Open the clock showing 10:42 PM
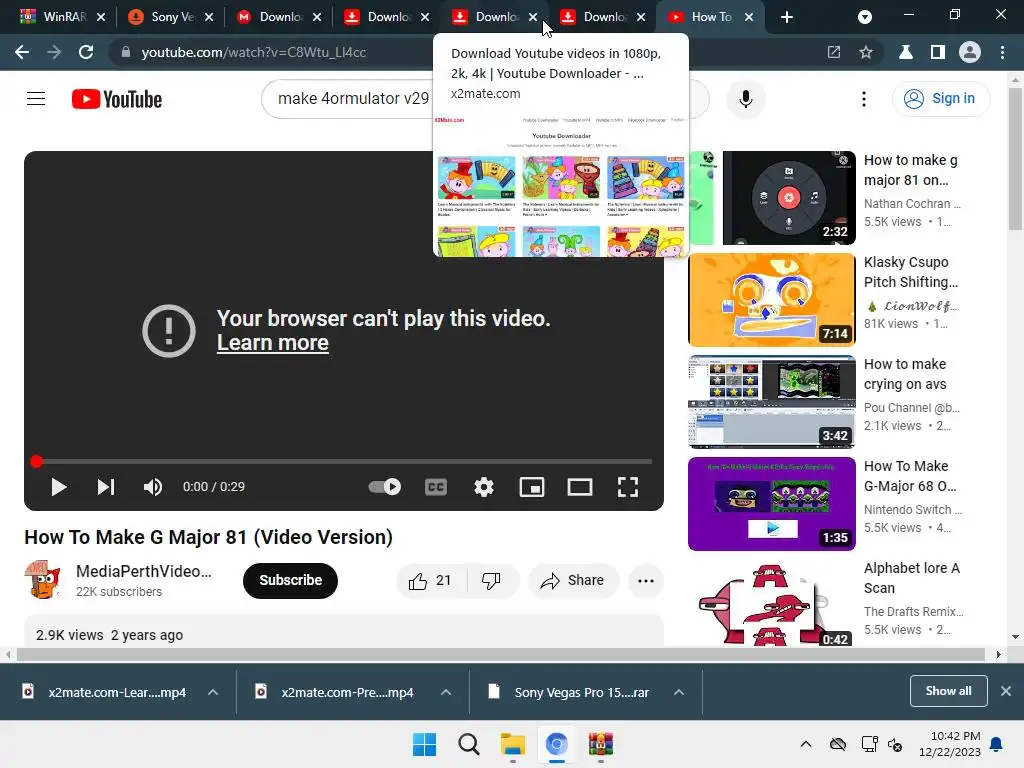This screenshot has height=768, width=1024. [950, 744]
